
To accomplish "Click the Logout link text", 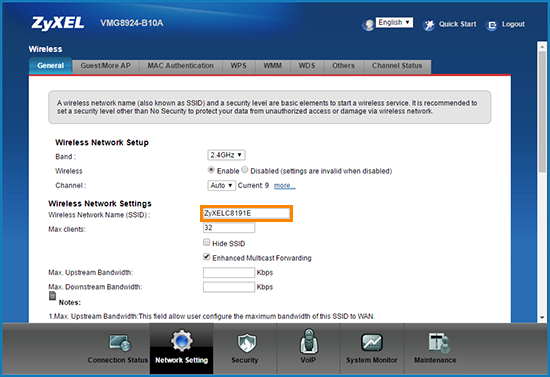I will (x=513, y=24).
